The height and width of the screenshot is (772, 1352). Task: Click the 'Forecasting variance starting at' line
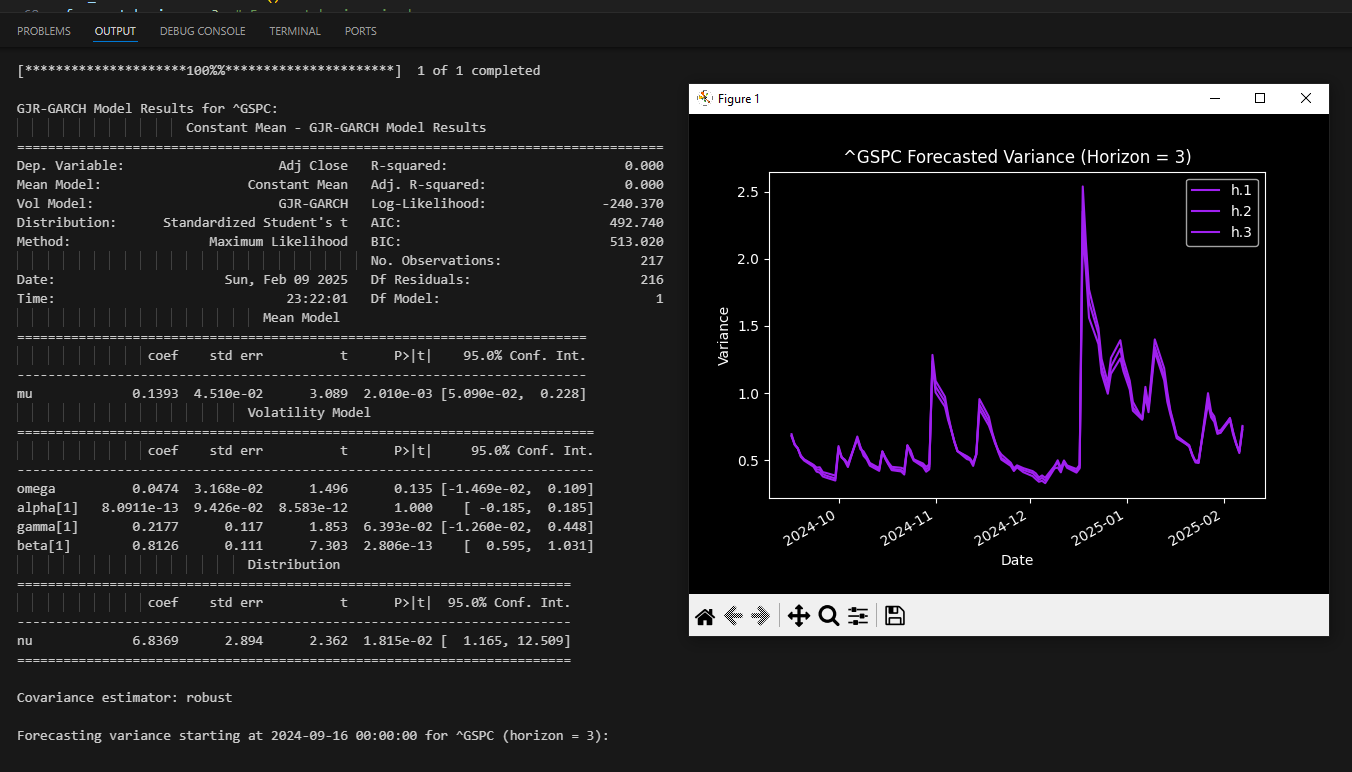[312, 735]
